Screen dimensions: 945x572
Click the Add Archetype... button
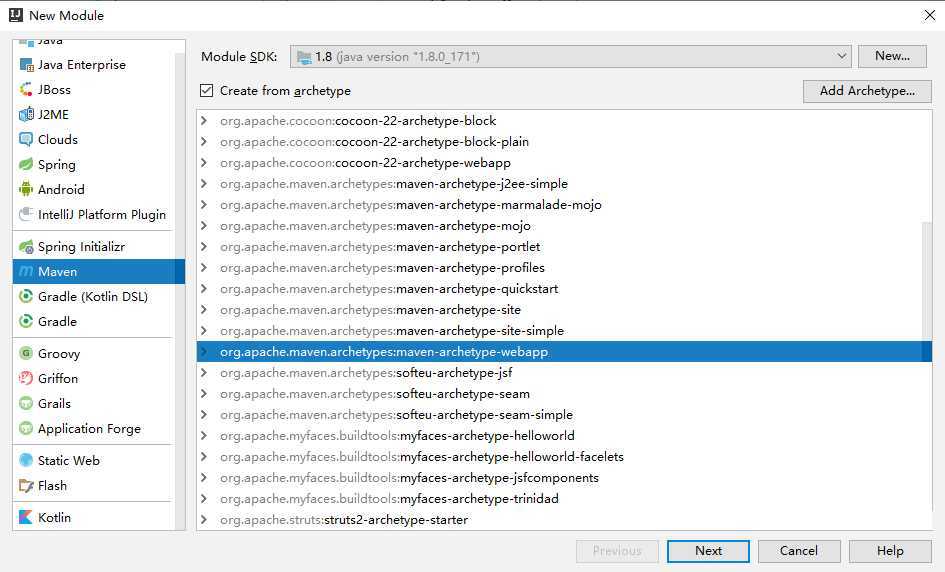click(x=867, y=91)
